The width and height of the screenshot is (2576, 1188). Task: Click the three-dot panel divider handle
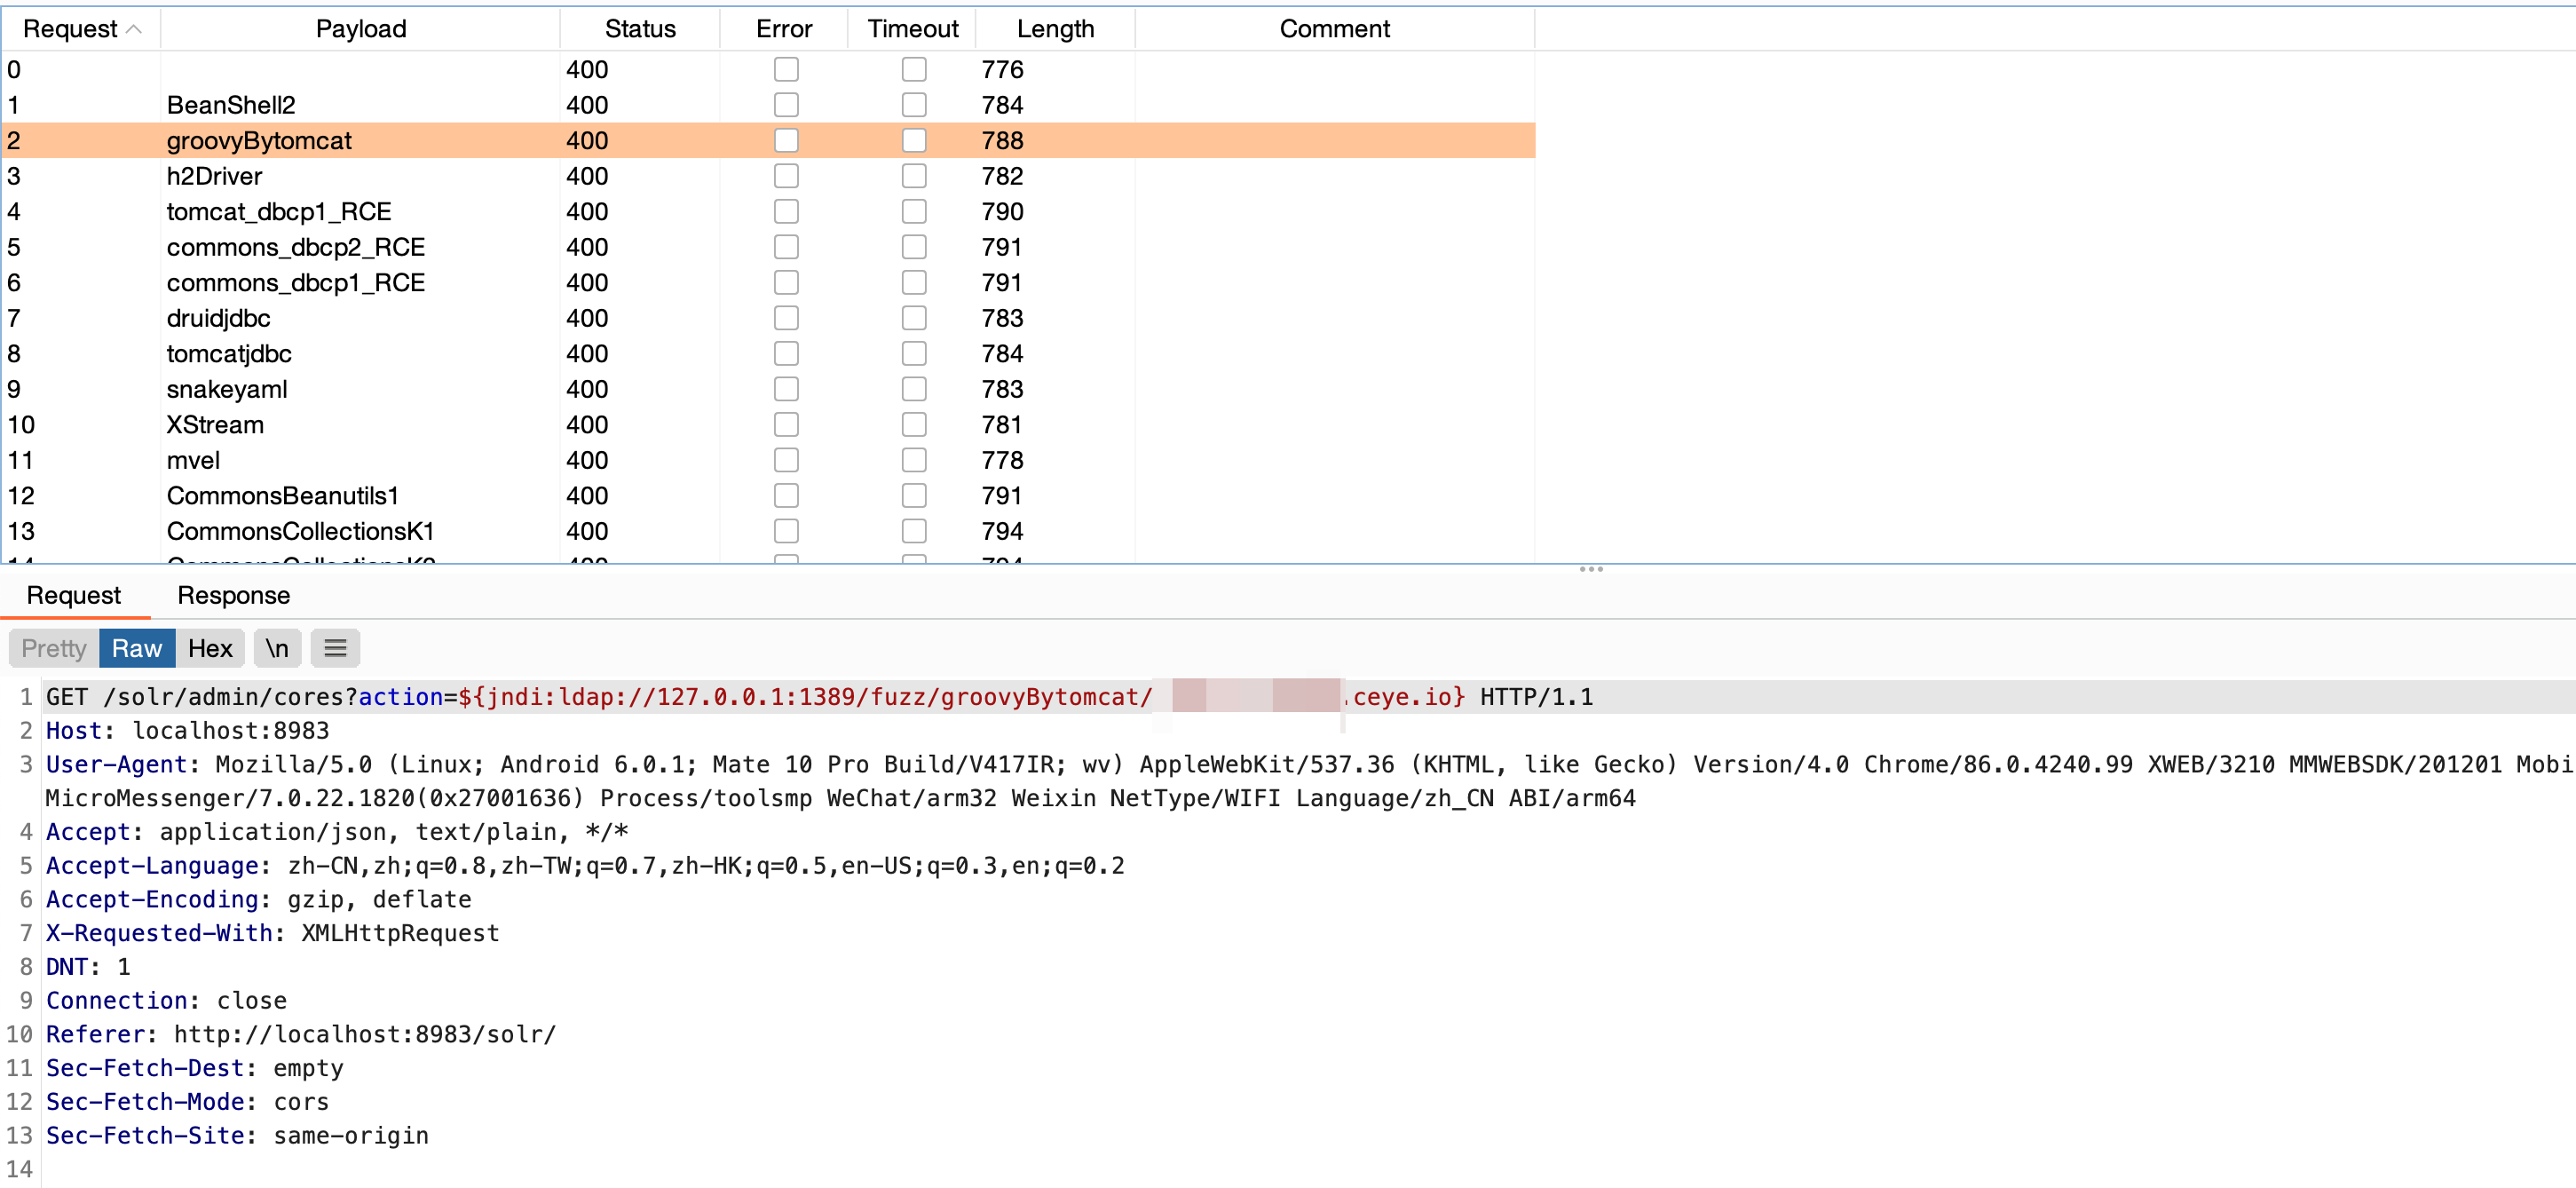pyautogui.click(x=1590, y=569)
